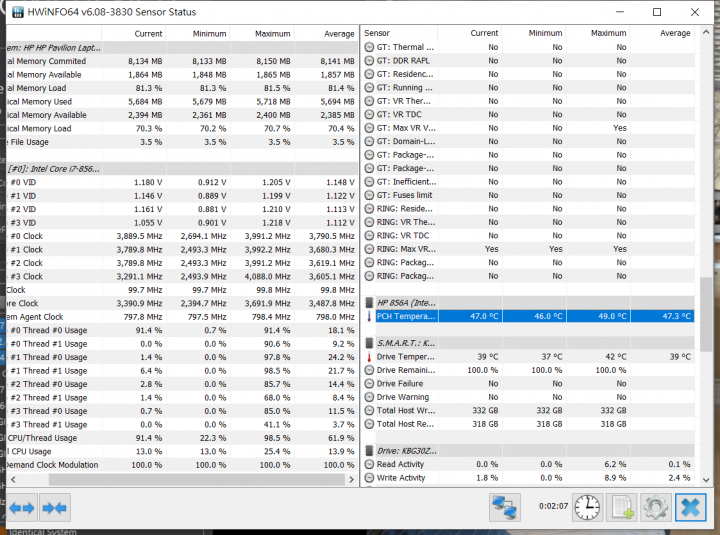This screenshot has height=535, width=720.
Task: Click the right pane vertical scrollbar thumb
Action: pos(706,314)
